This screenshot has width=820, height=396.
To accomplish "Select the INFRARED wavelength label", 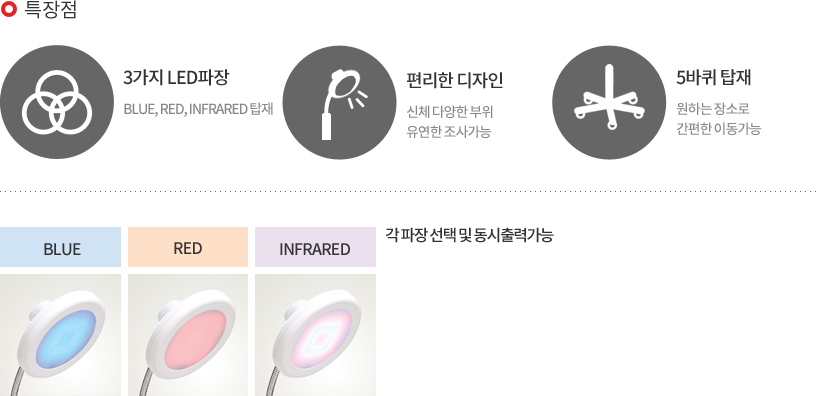I will (315, 247).
